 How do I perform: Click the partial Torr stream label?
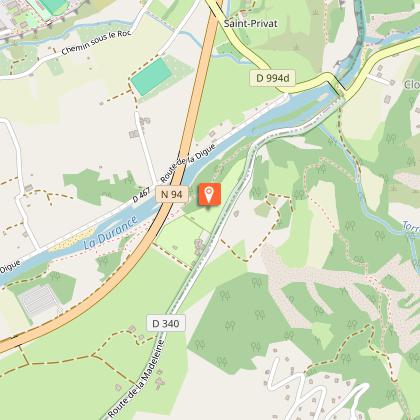pos(411,226)
